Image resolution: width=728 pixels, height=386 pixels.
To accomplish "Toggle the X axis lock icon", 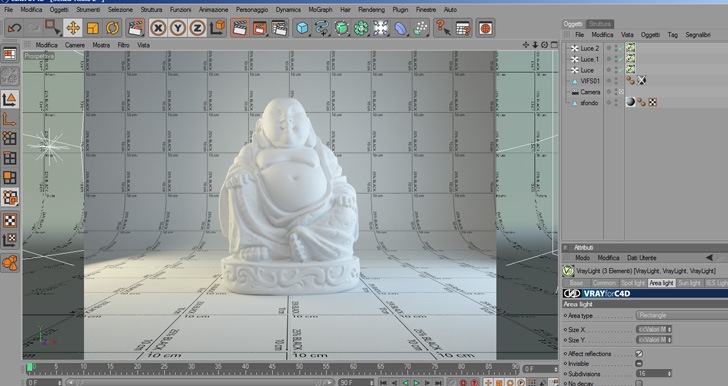I will tap(158, 28).
